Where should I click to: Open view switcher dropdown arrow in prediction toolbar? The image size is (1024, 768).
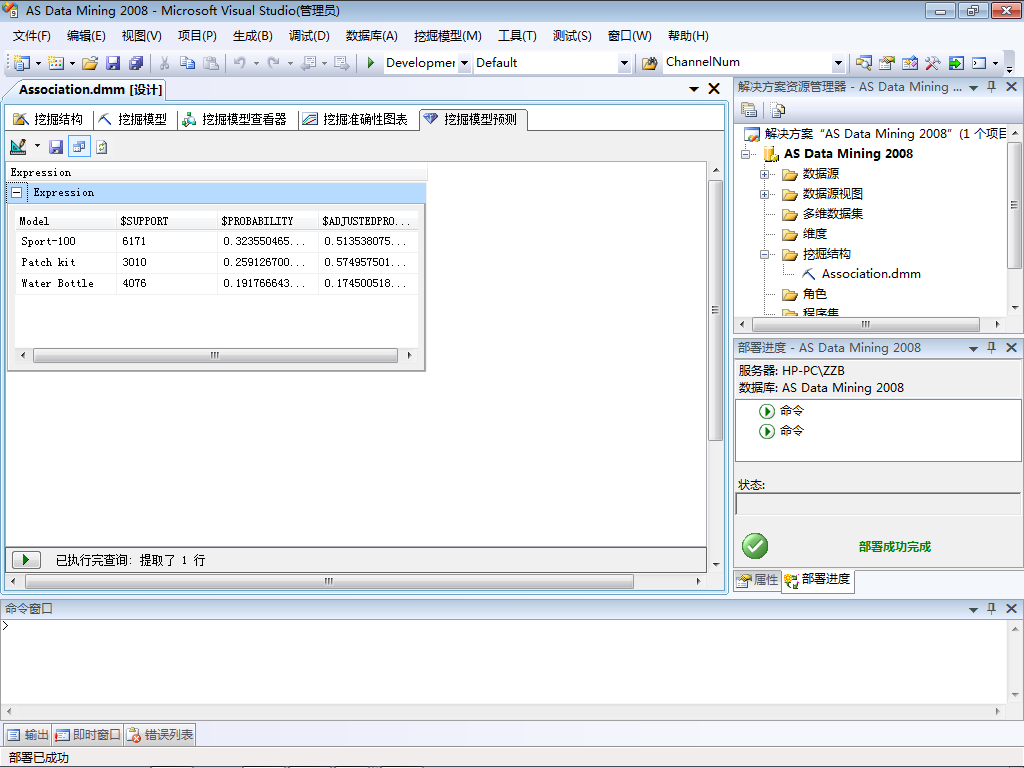point(37,146)
